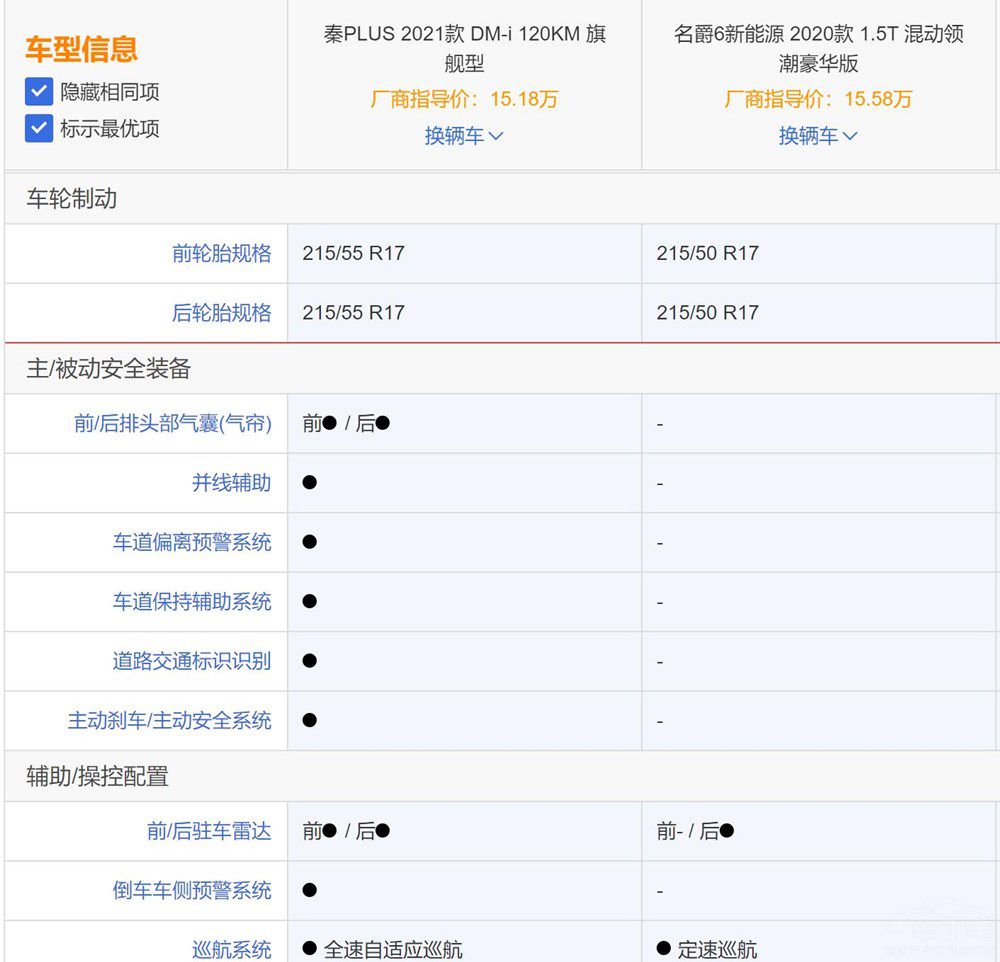
Task: Select the 并线辅助 parameter link
Action: click(x=231, y=483)
